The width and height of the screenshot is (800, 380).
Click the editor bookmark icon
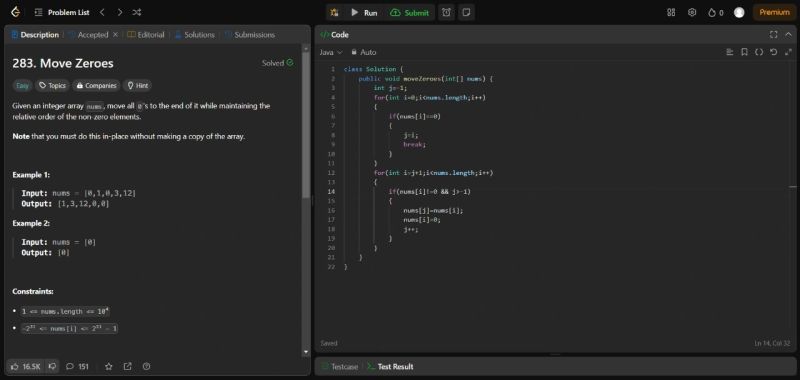(x=744, y=52)
